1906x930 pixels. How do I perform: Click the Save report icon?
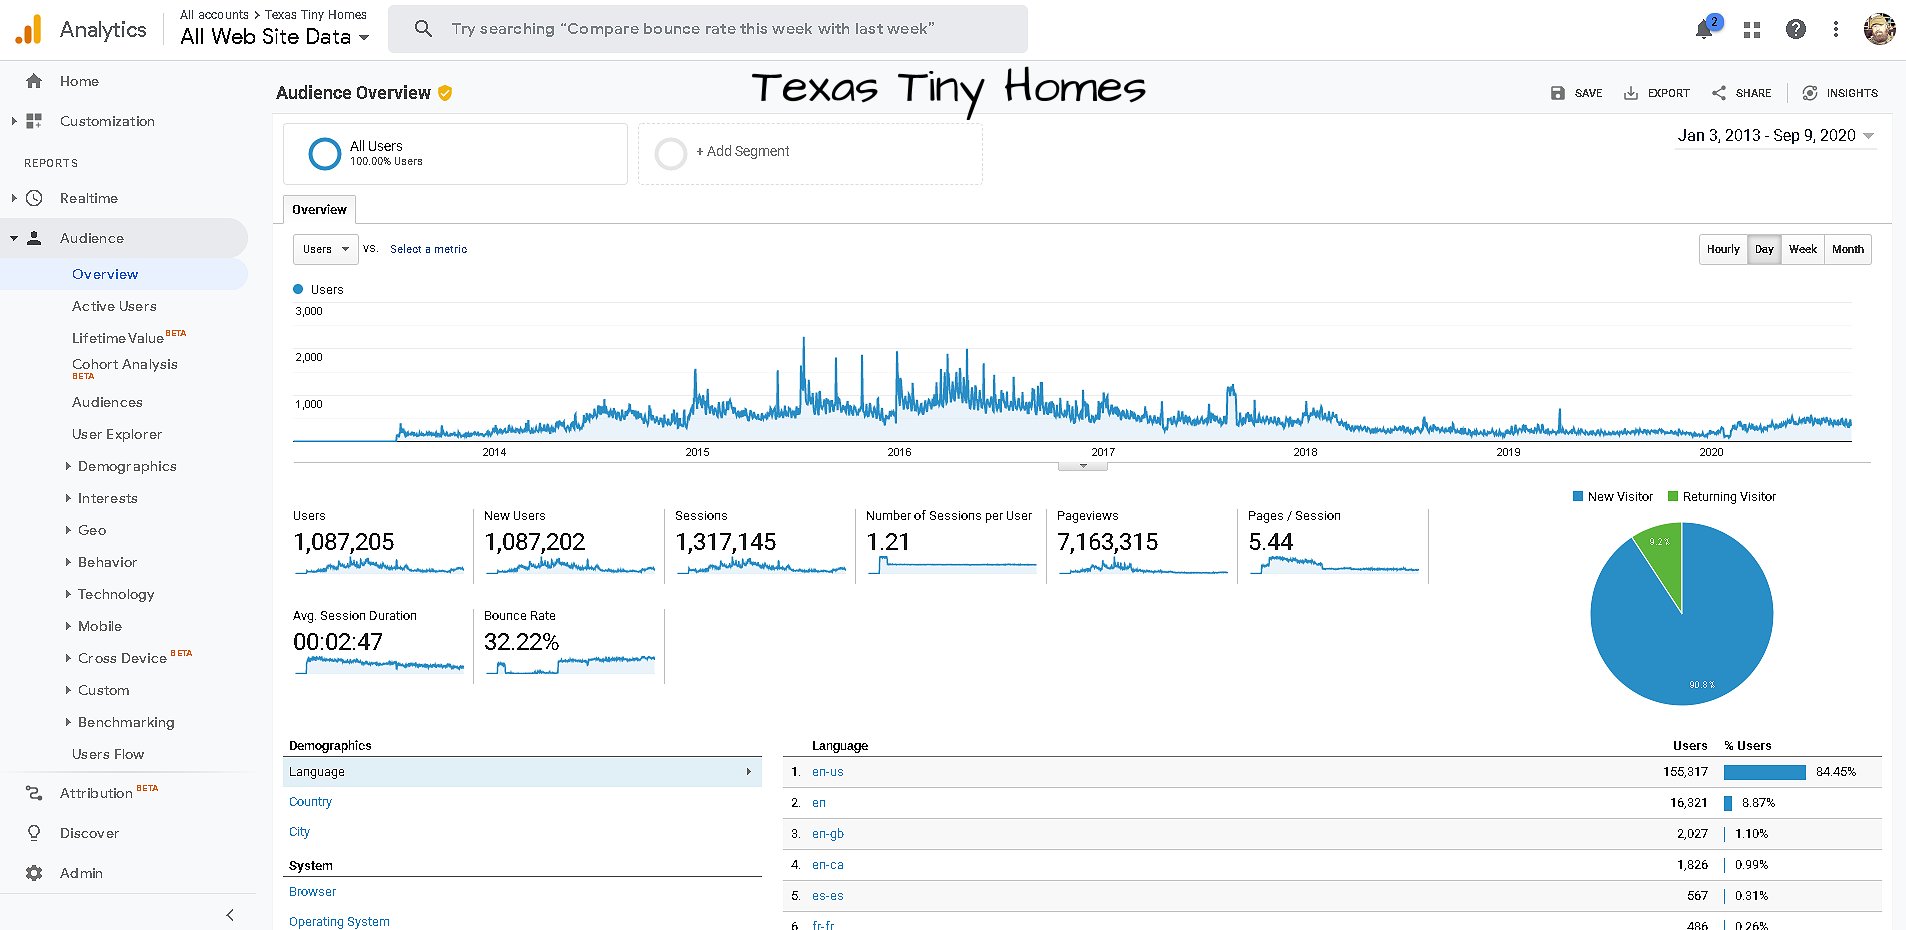[x=1557, y=93]
